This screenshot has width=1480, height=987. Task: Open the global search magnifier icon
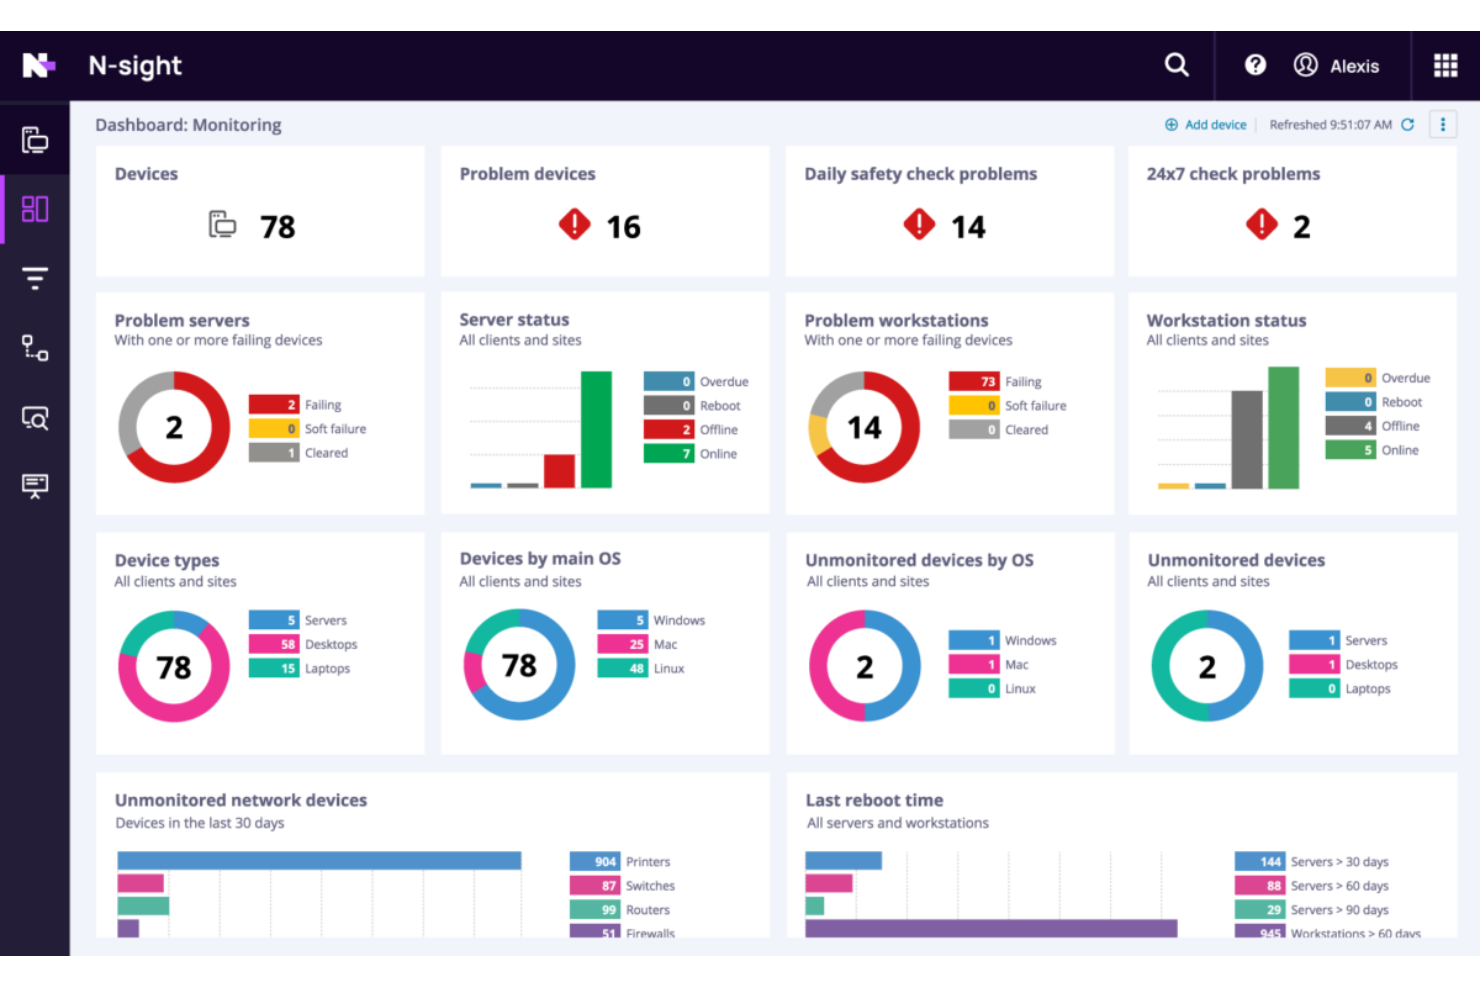coord(1176,64)
